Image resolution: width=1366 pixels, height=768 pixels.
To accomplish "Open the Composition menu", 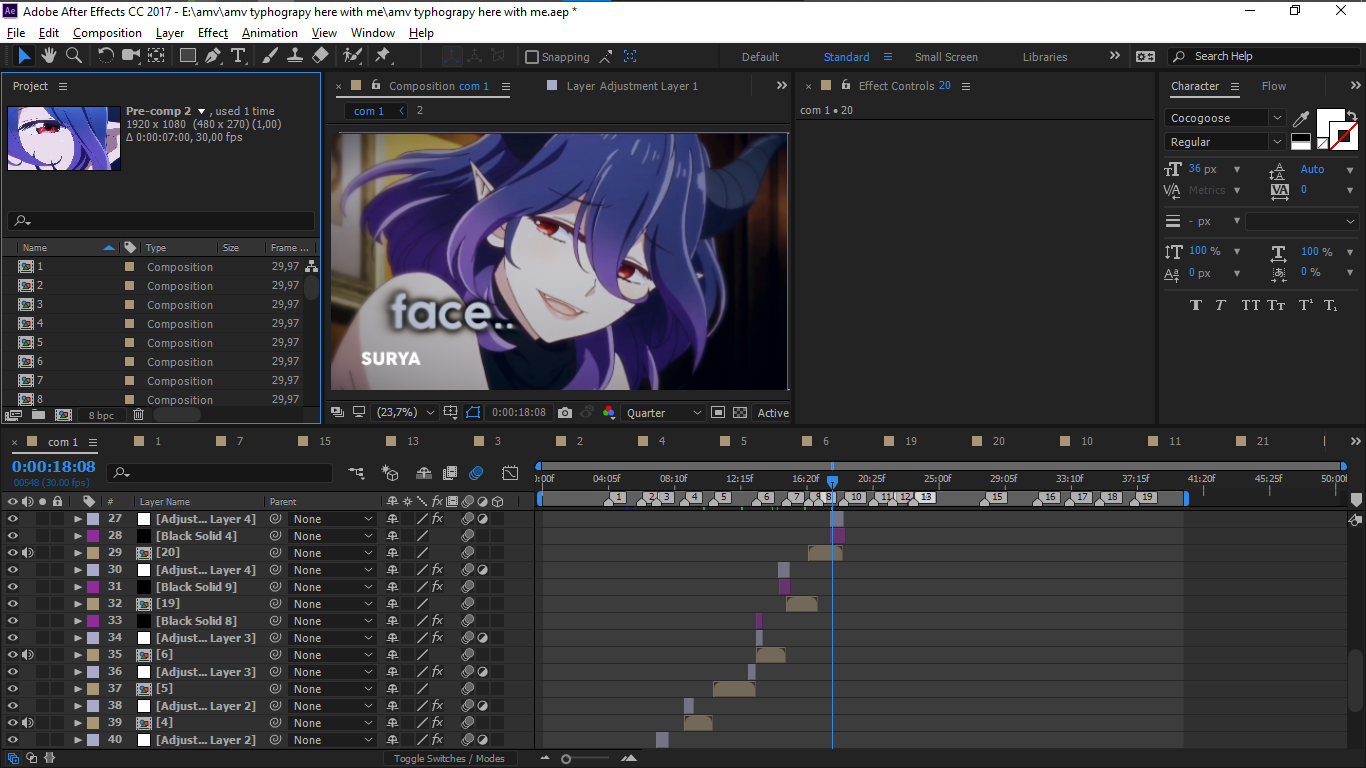I will [107, 33].
